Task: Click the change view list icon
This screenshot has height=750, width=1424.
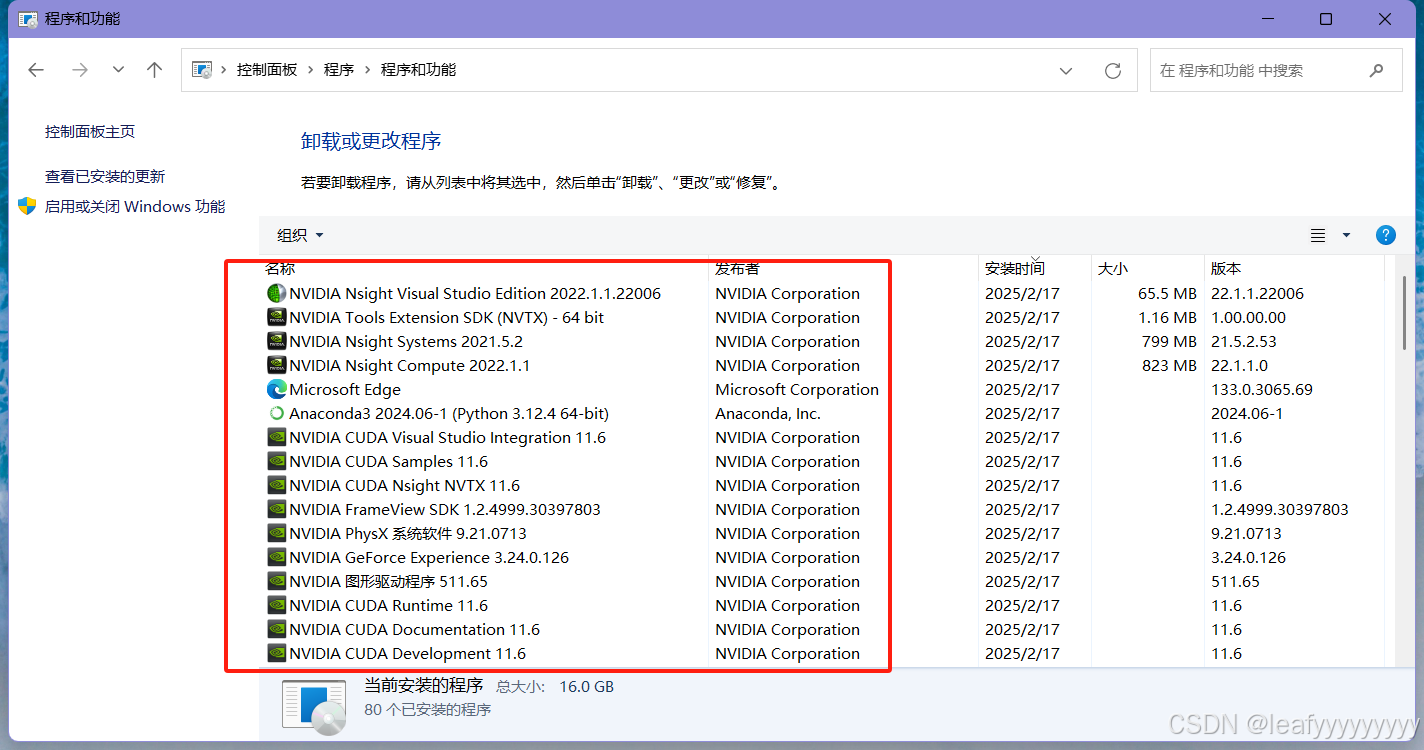Action: 1318,235
